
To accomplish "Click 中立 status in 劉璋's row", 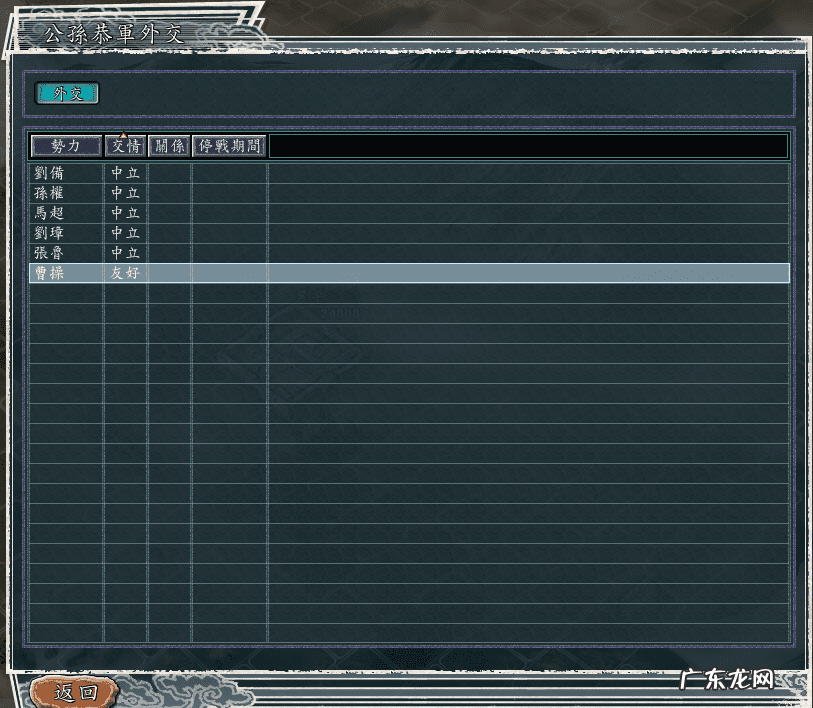I will (x=125, y=233).
